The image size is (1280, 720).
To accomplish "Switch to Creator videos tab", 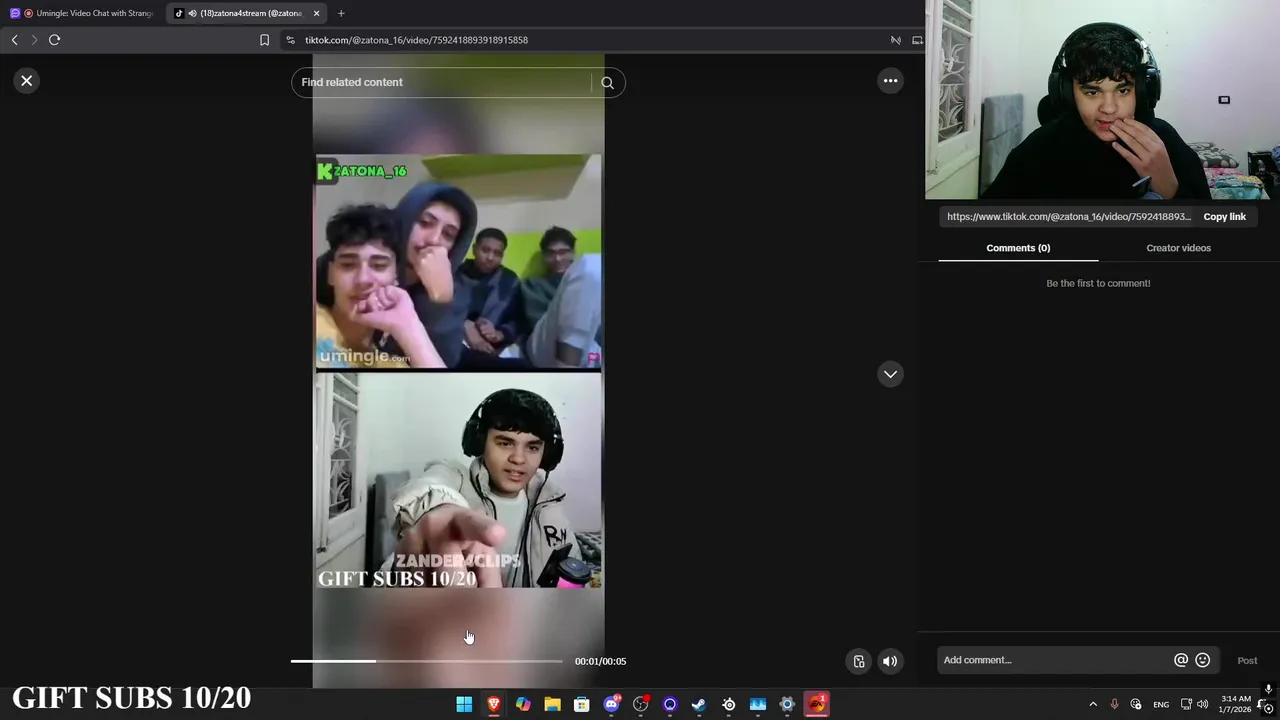I will [1178, 248].
